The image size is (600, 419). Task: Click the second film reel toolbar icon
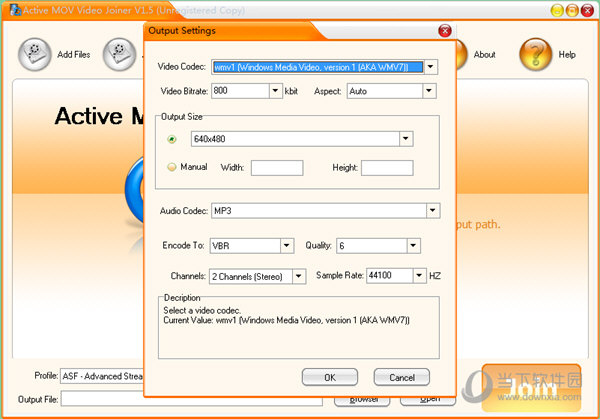click(x=119, y=54)
